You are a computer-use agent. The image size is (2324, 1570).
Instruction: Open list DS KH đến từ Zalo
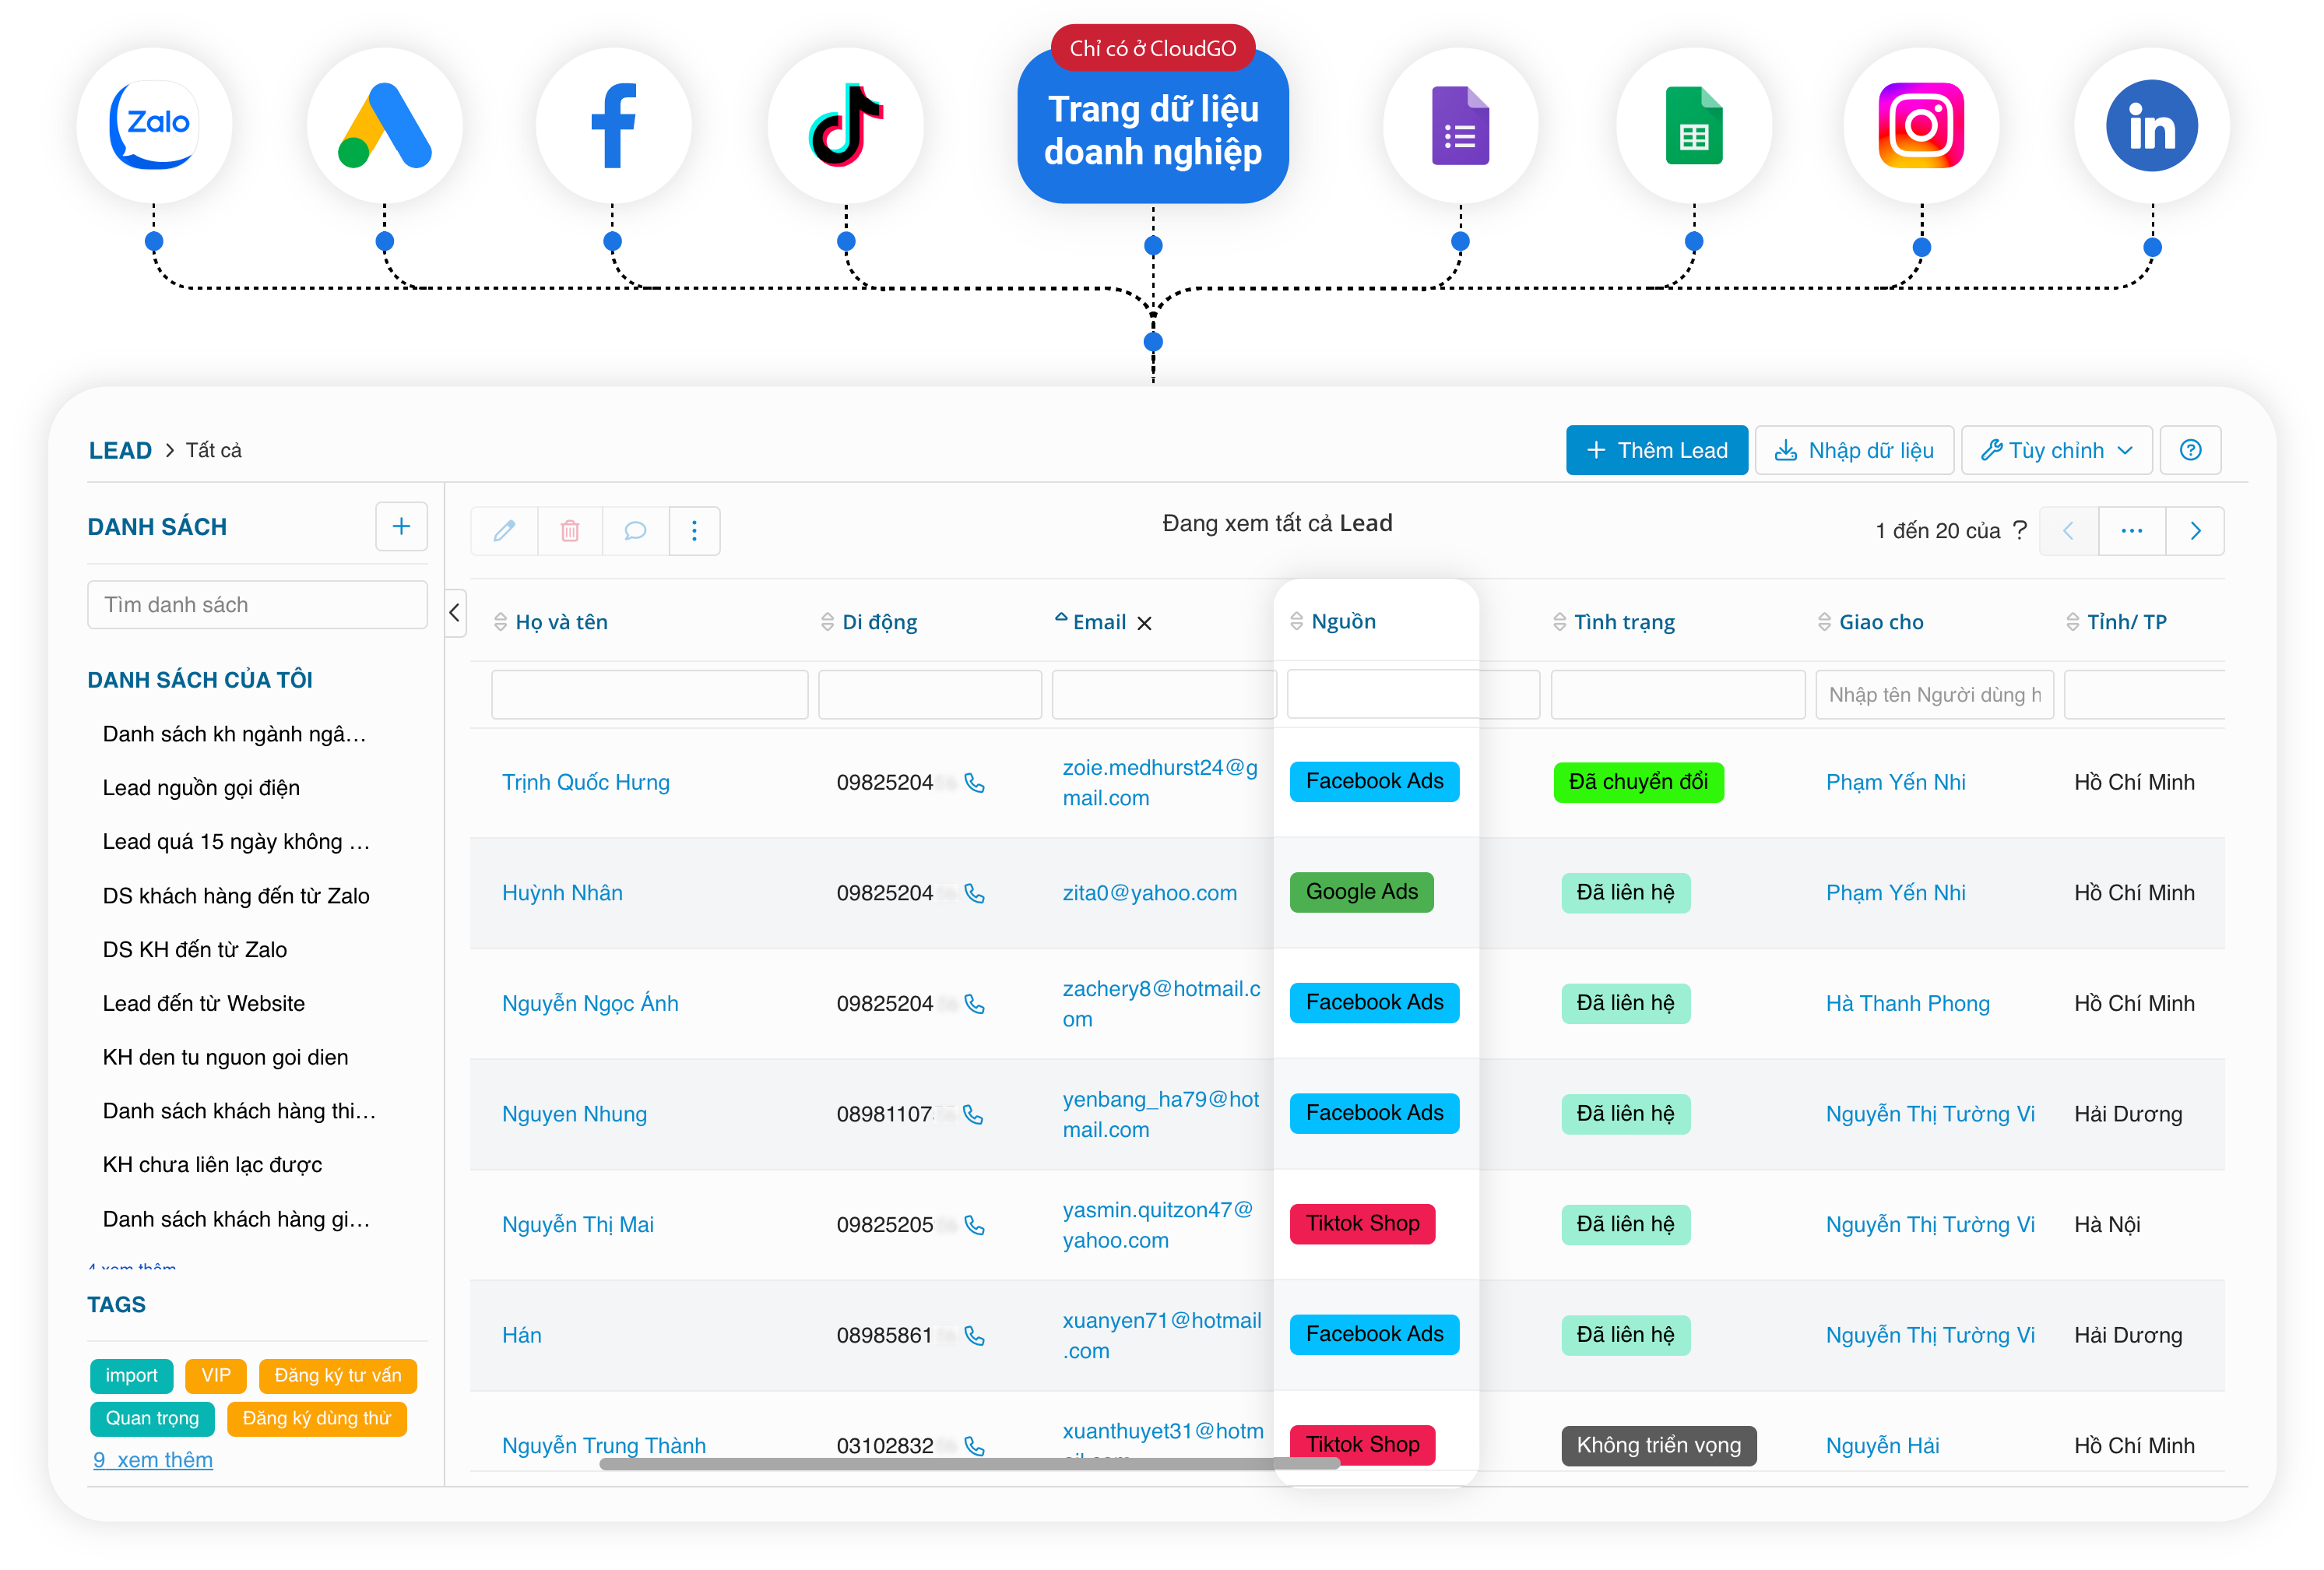coord(195,950)
